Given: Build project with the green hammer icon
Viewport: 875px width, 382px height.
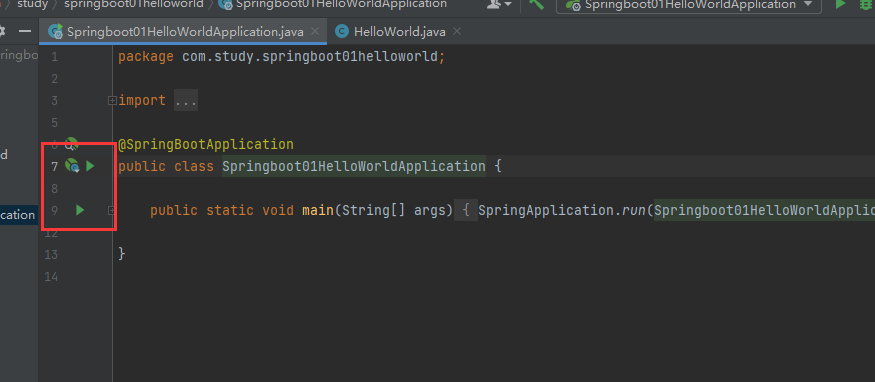Looking at the screenshot, I should point(537,4).
